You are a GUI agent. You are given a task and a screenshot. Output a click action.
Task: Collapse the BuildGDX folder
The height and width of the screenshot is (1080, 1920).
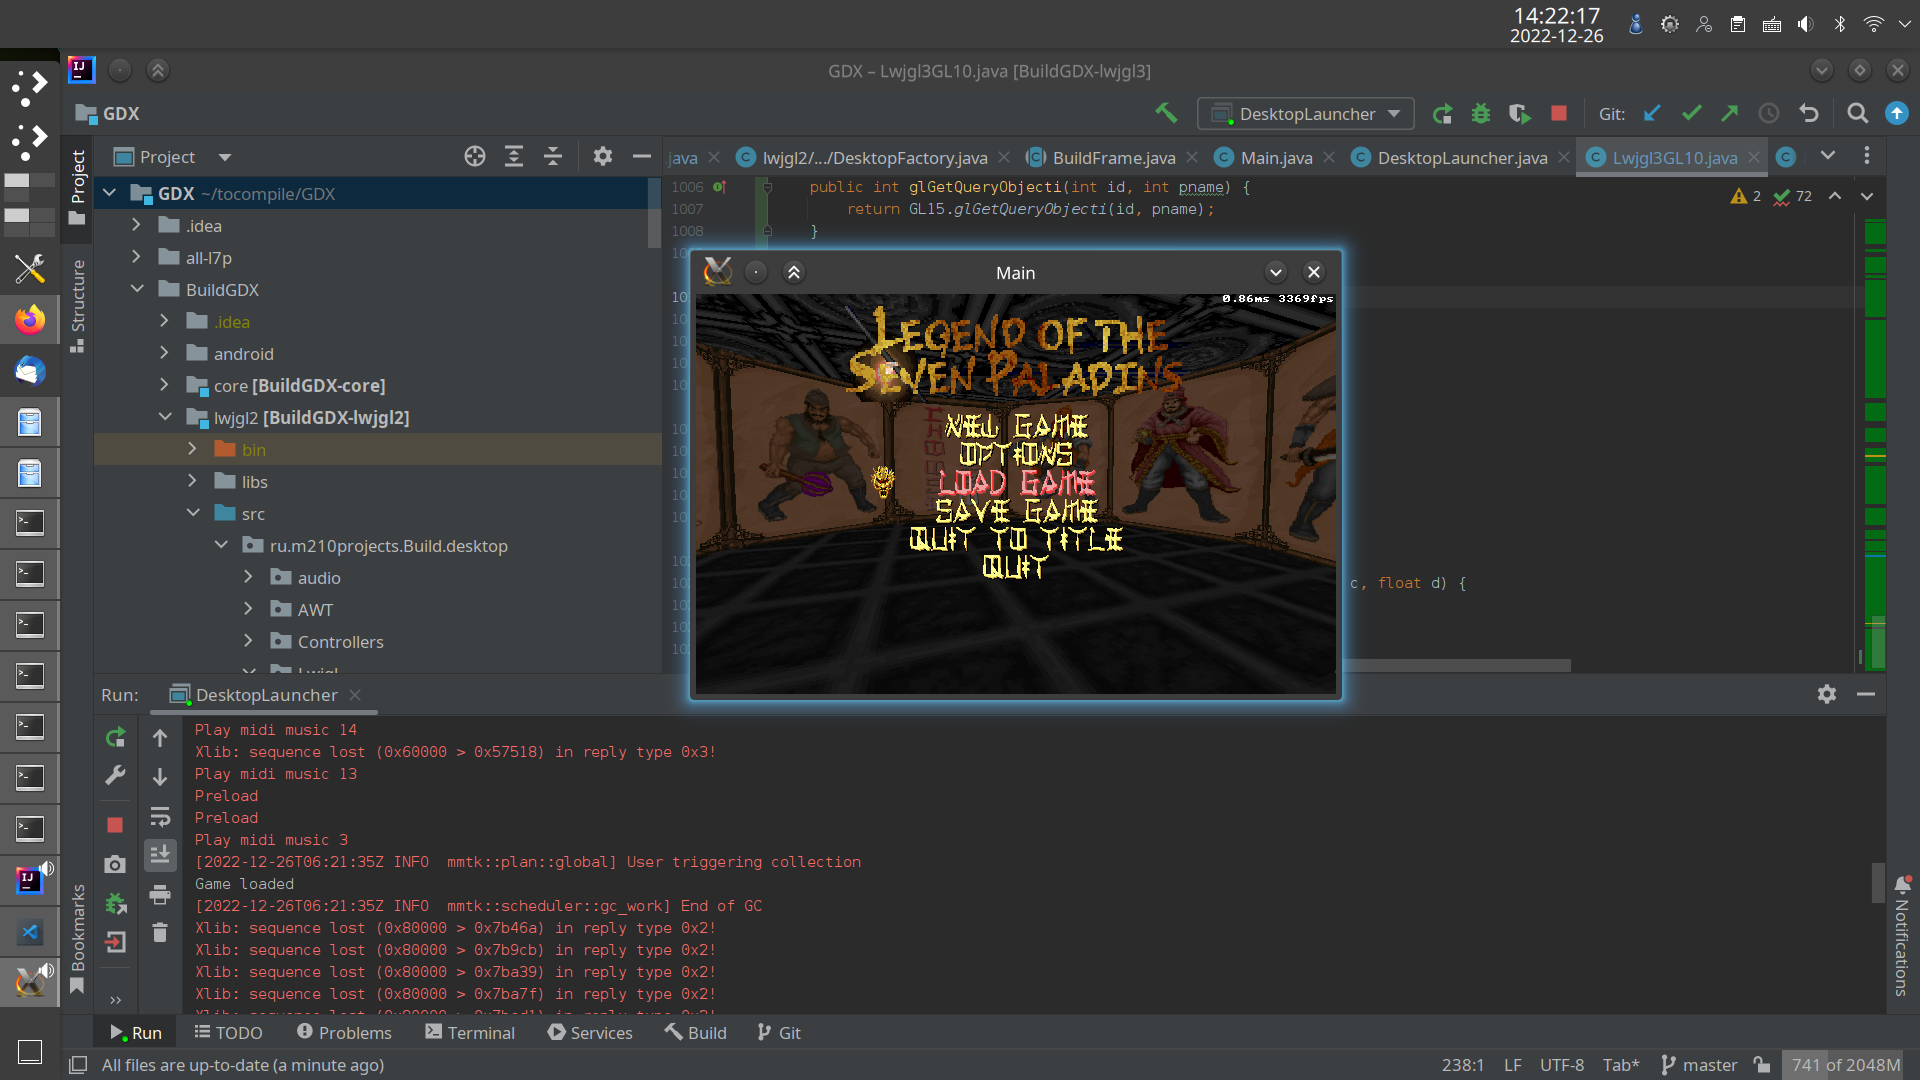(137, 290)
